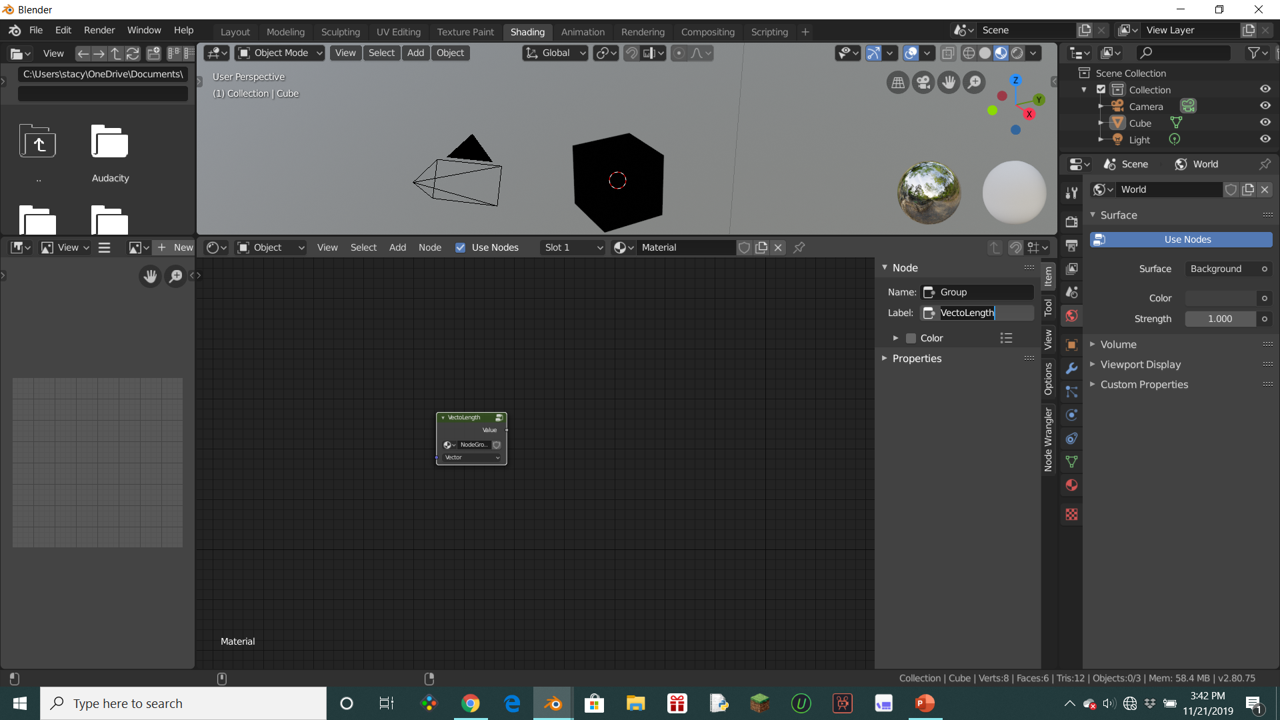Expand the node Color section

click(x=895, y=338)
